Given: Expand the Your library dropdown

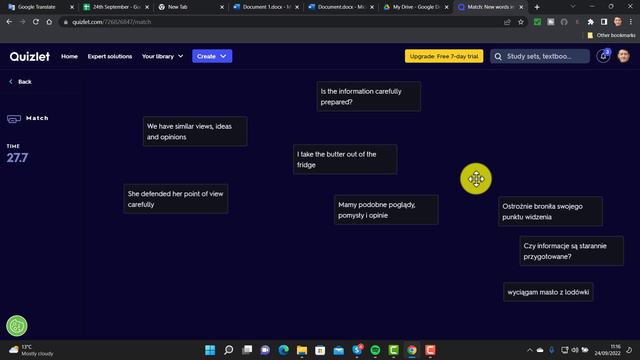Looking at the screenshot, I should [162, 56].
